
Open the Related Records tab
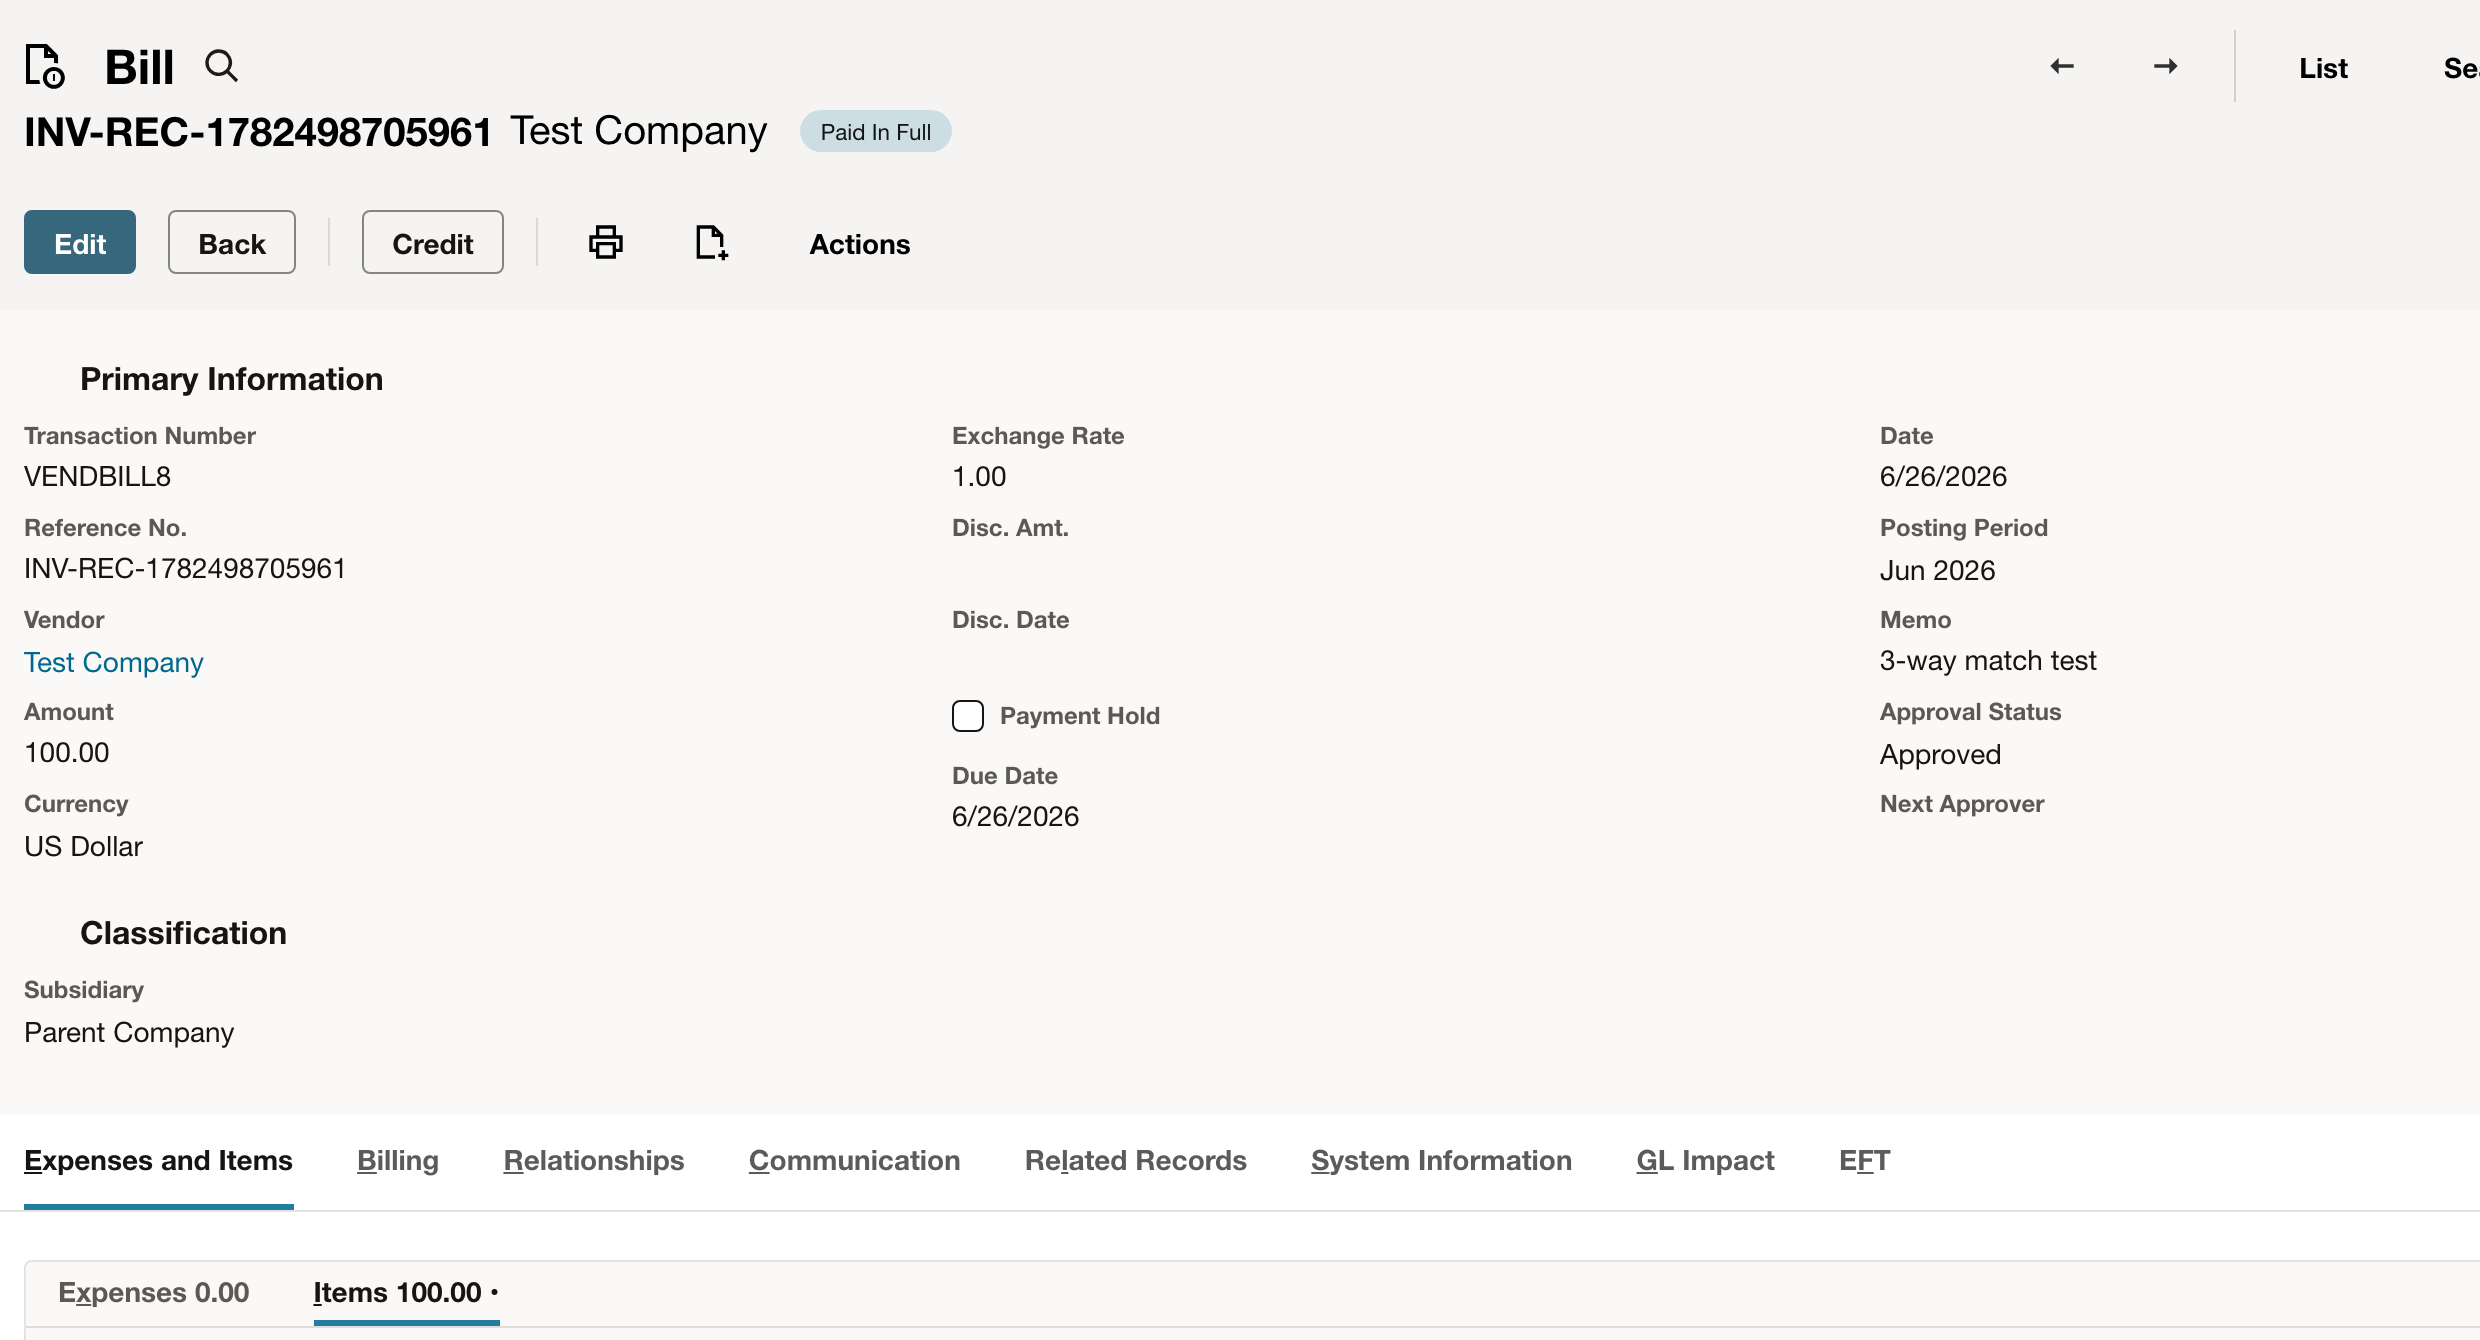(x=1136, y=1160)
